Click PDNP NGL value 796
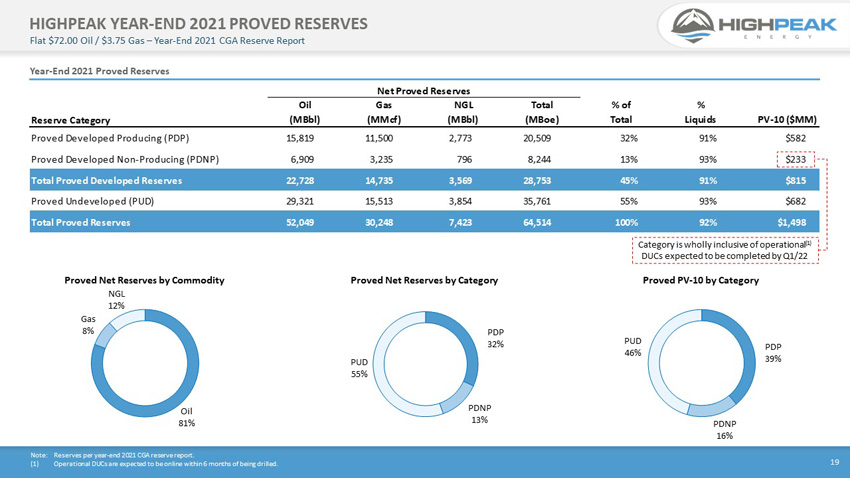The image size is (850, 478). coord(464,159)
